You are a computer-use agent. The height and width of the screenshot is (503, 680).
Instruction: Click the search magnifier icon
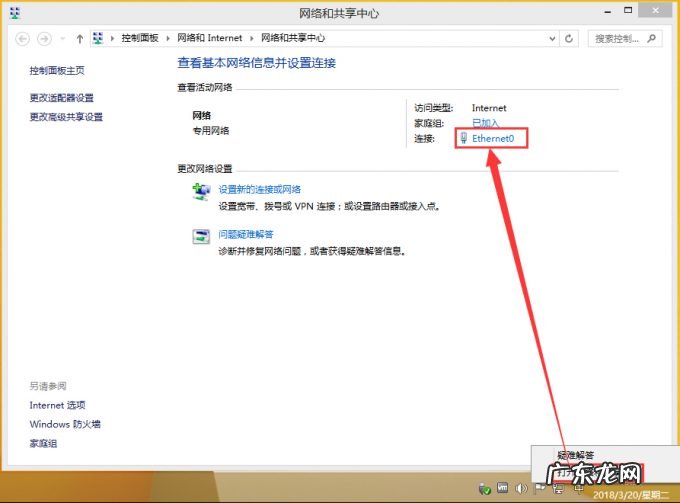coord(651,39)
